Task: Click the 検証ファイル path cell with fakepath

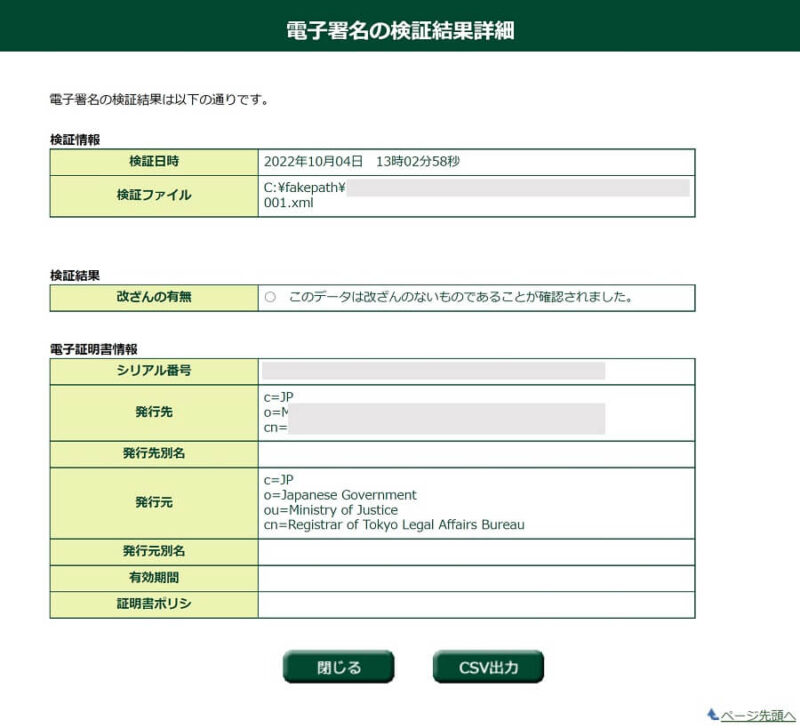Action: [476, 196]
